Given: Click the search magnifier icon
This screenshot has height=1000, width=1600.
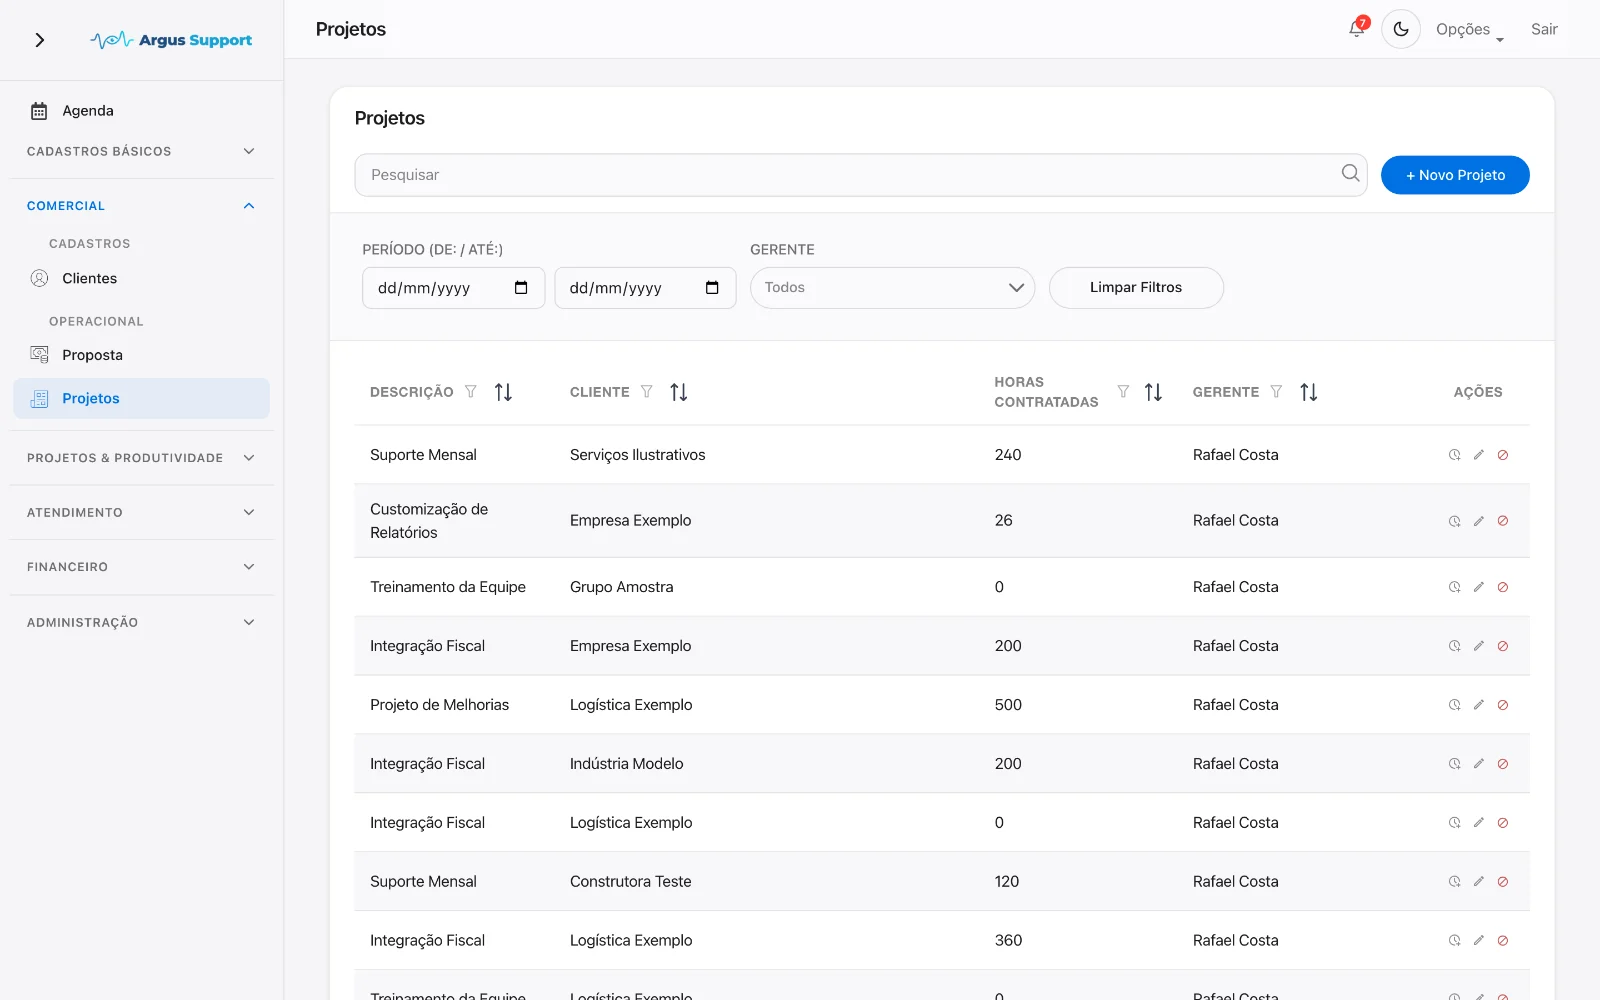Looking at the screenshot, I should [x=1350, y=173].
